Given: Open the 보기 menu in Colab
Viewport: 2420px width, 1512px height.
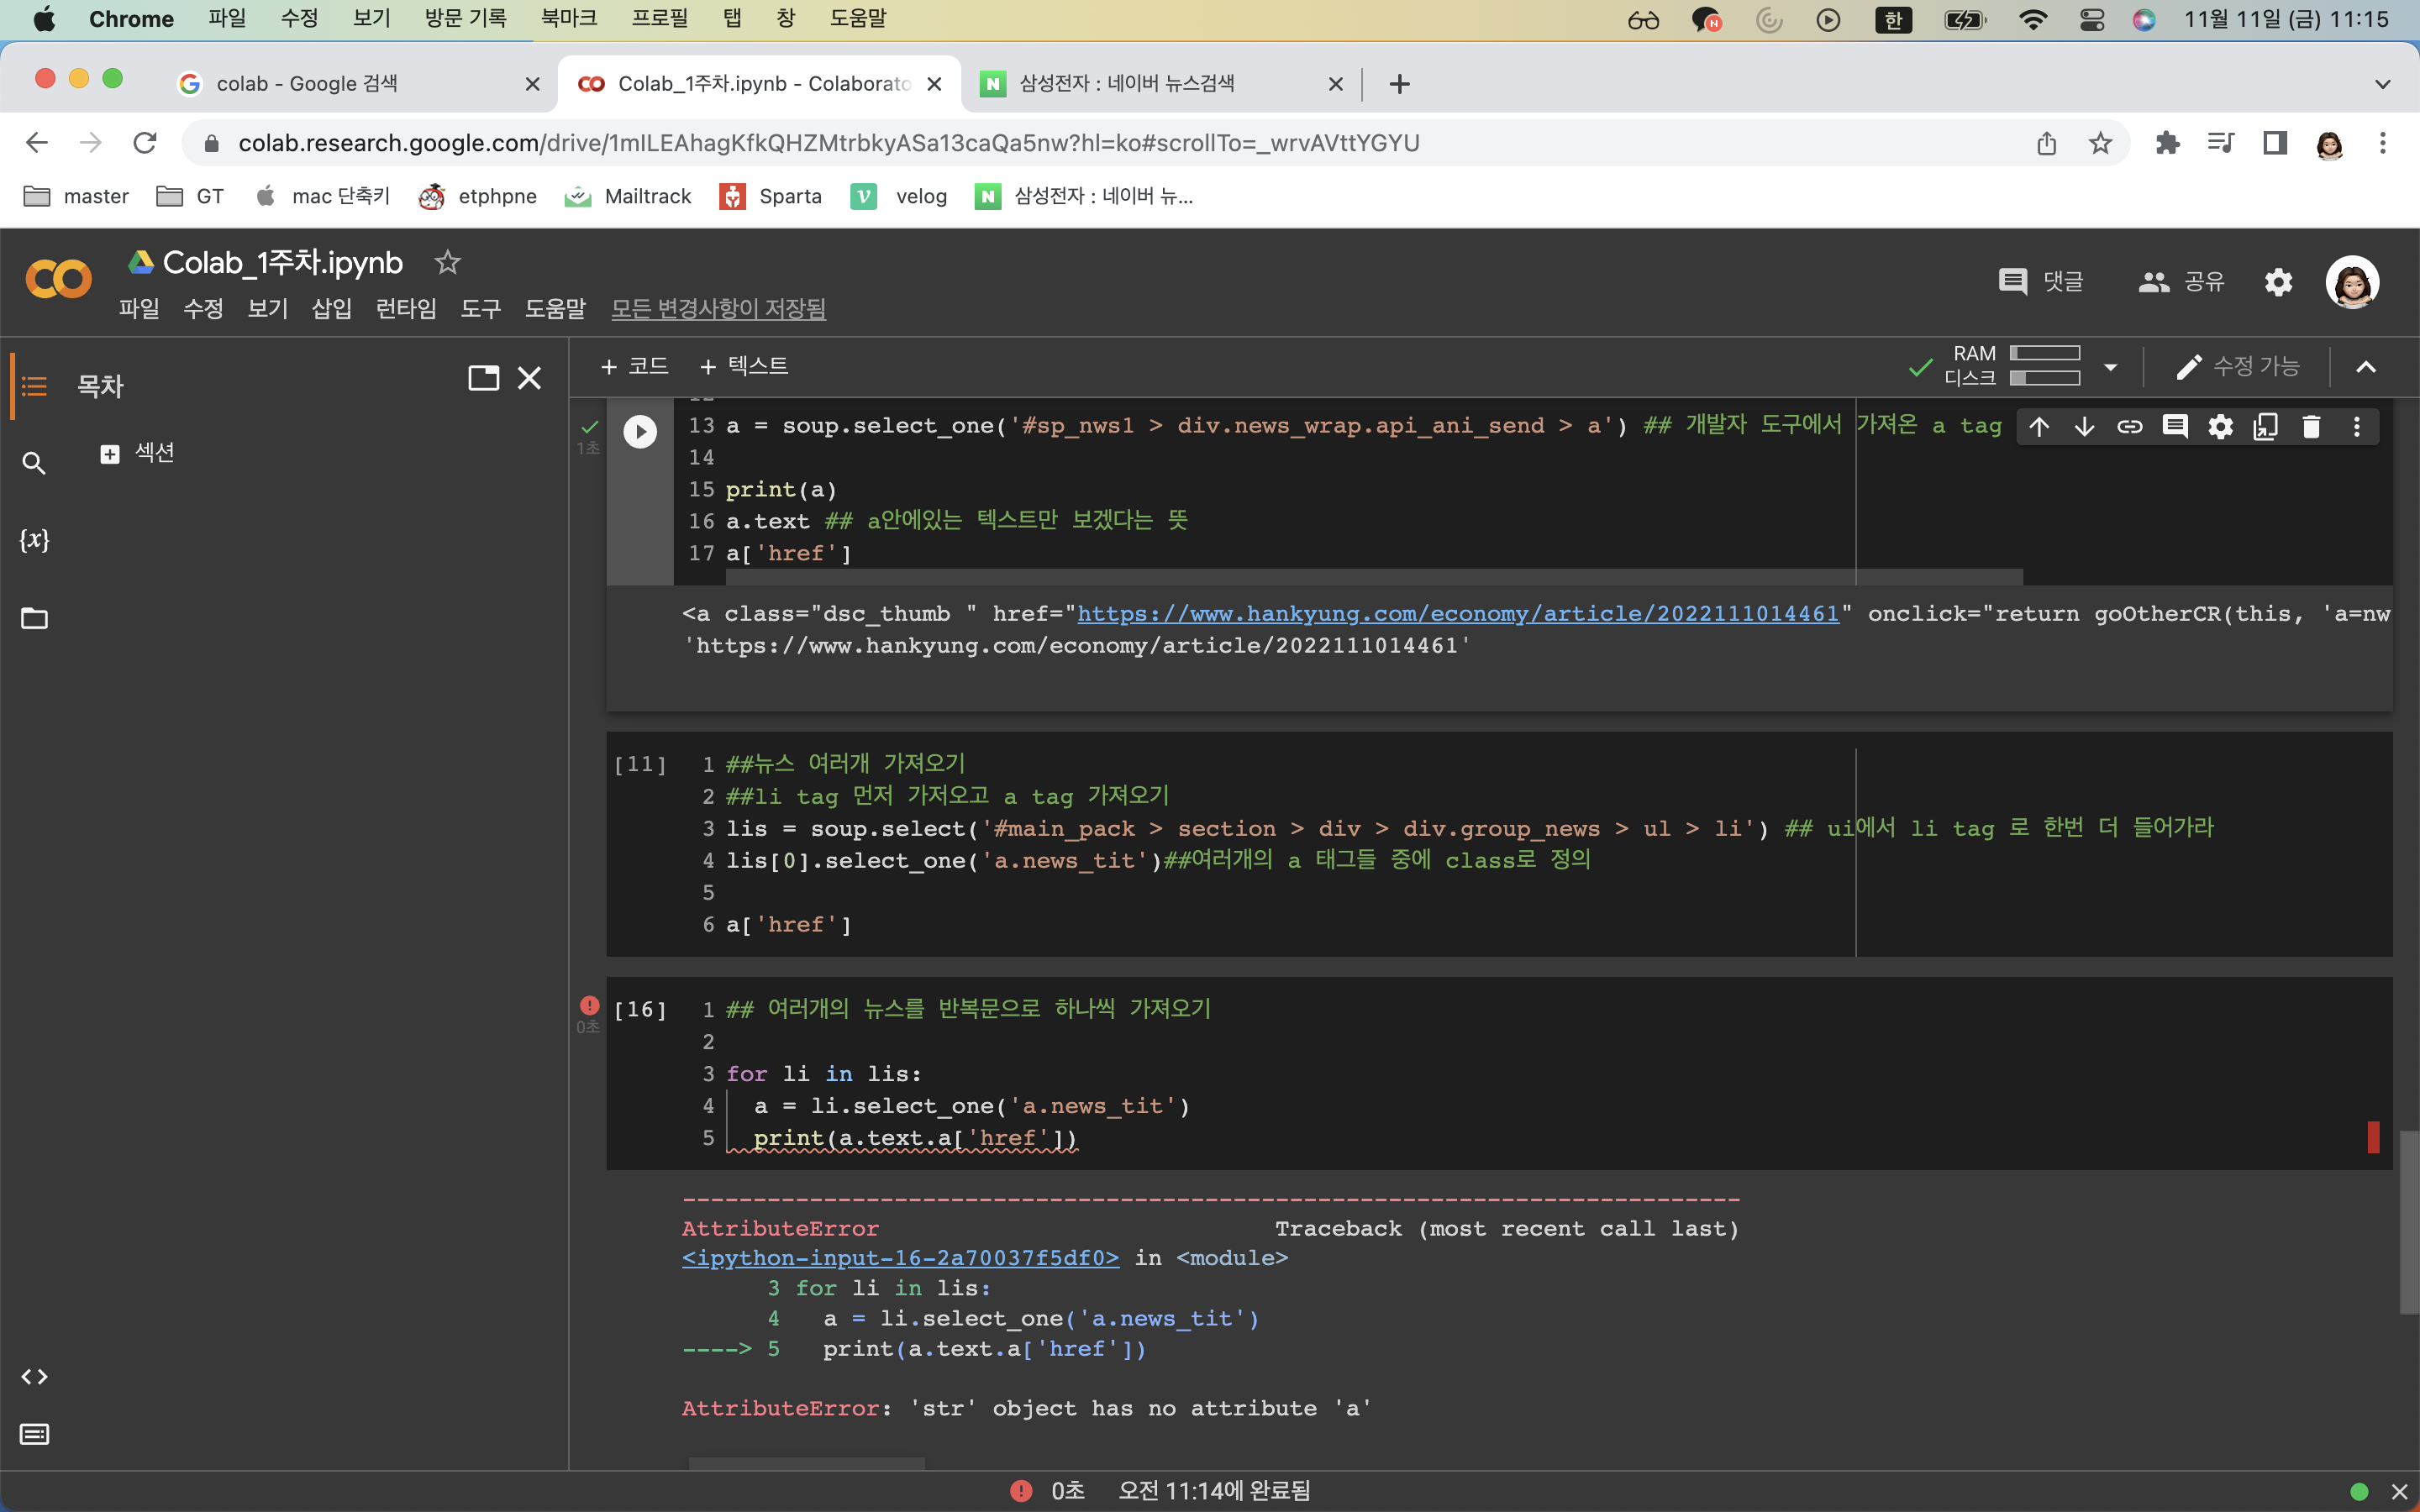Looking at the screenshot, I should (268, 309).
